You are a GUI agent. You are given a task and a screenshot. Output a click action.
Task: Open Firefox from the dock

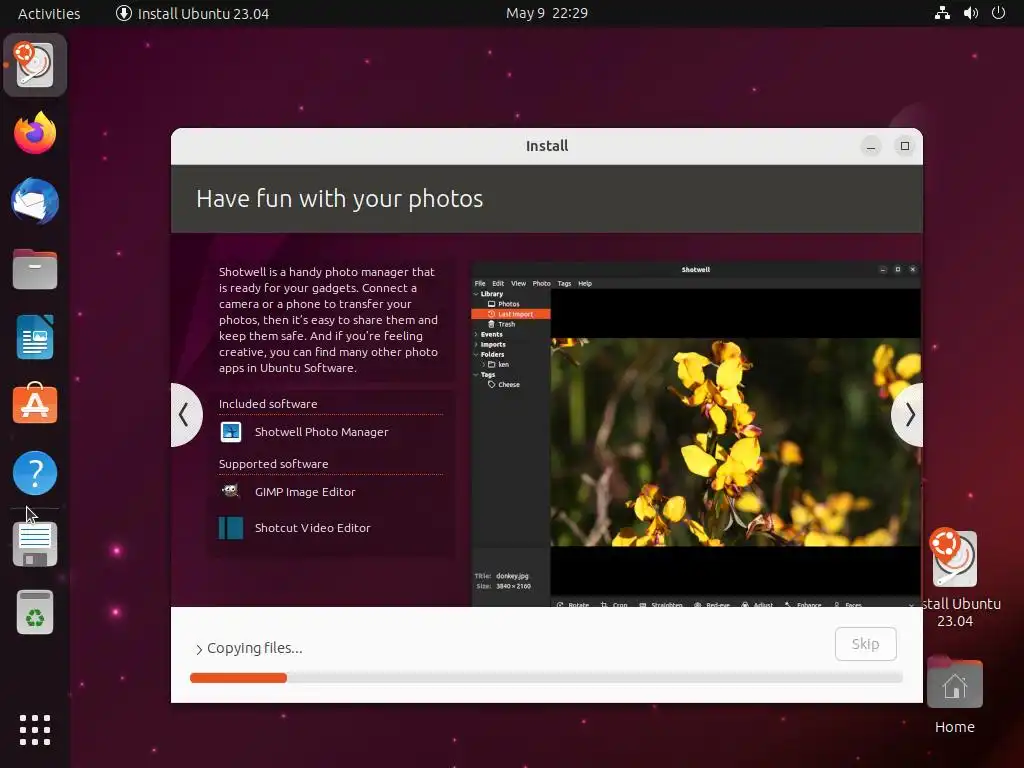[35, 133]
